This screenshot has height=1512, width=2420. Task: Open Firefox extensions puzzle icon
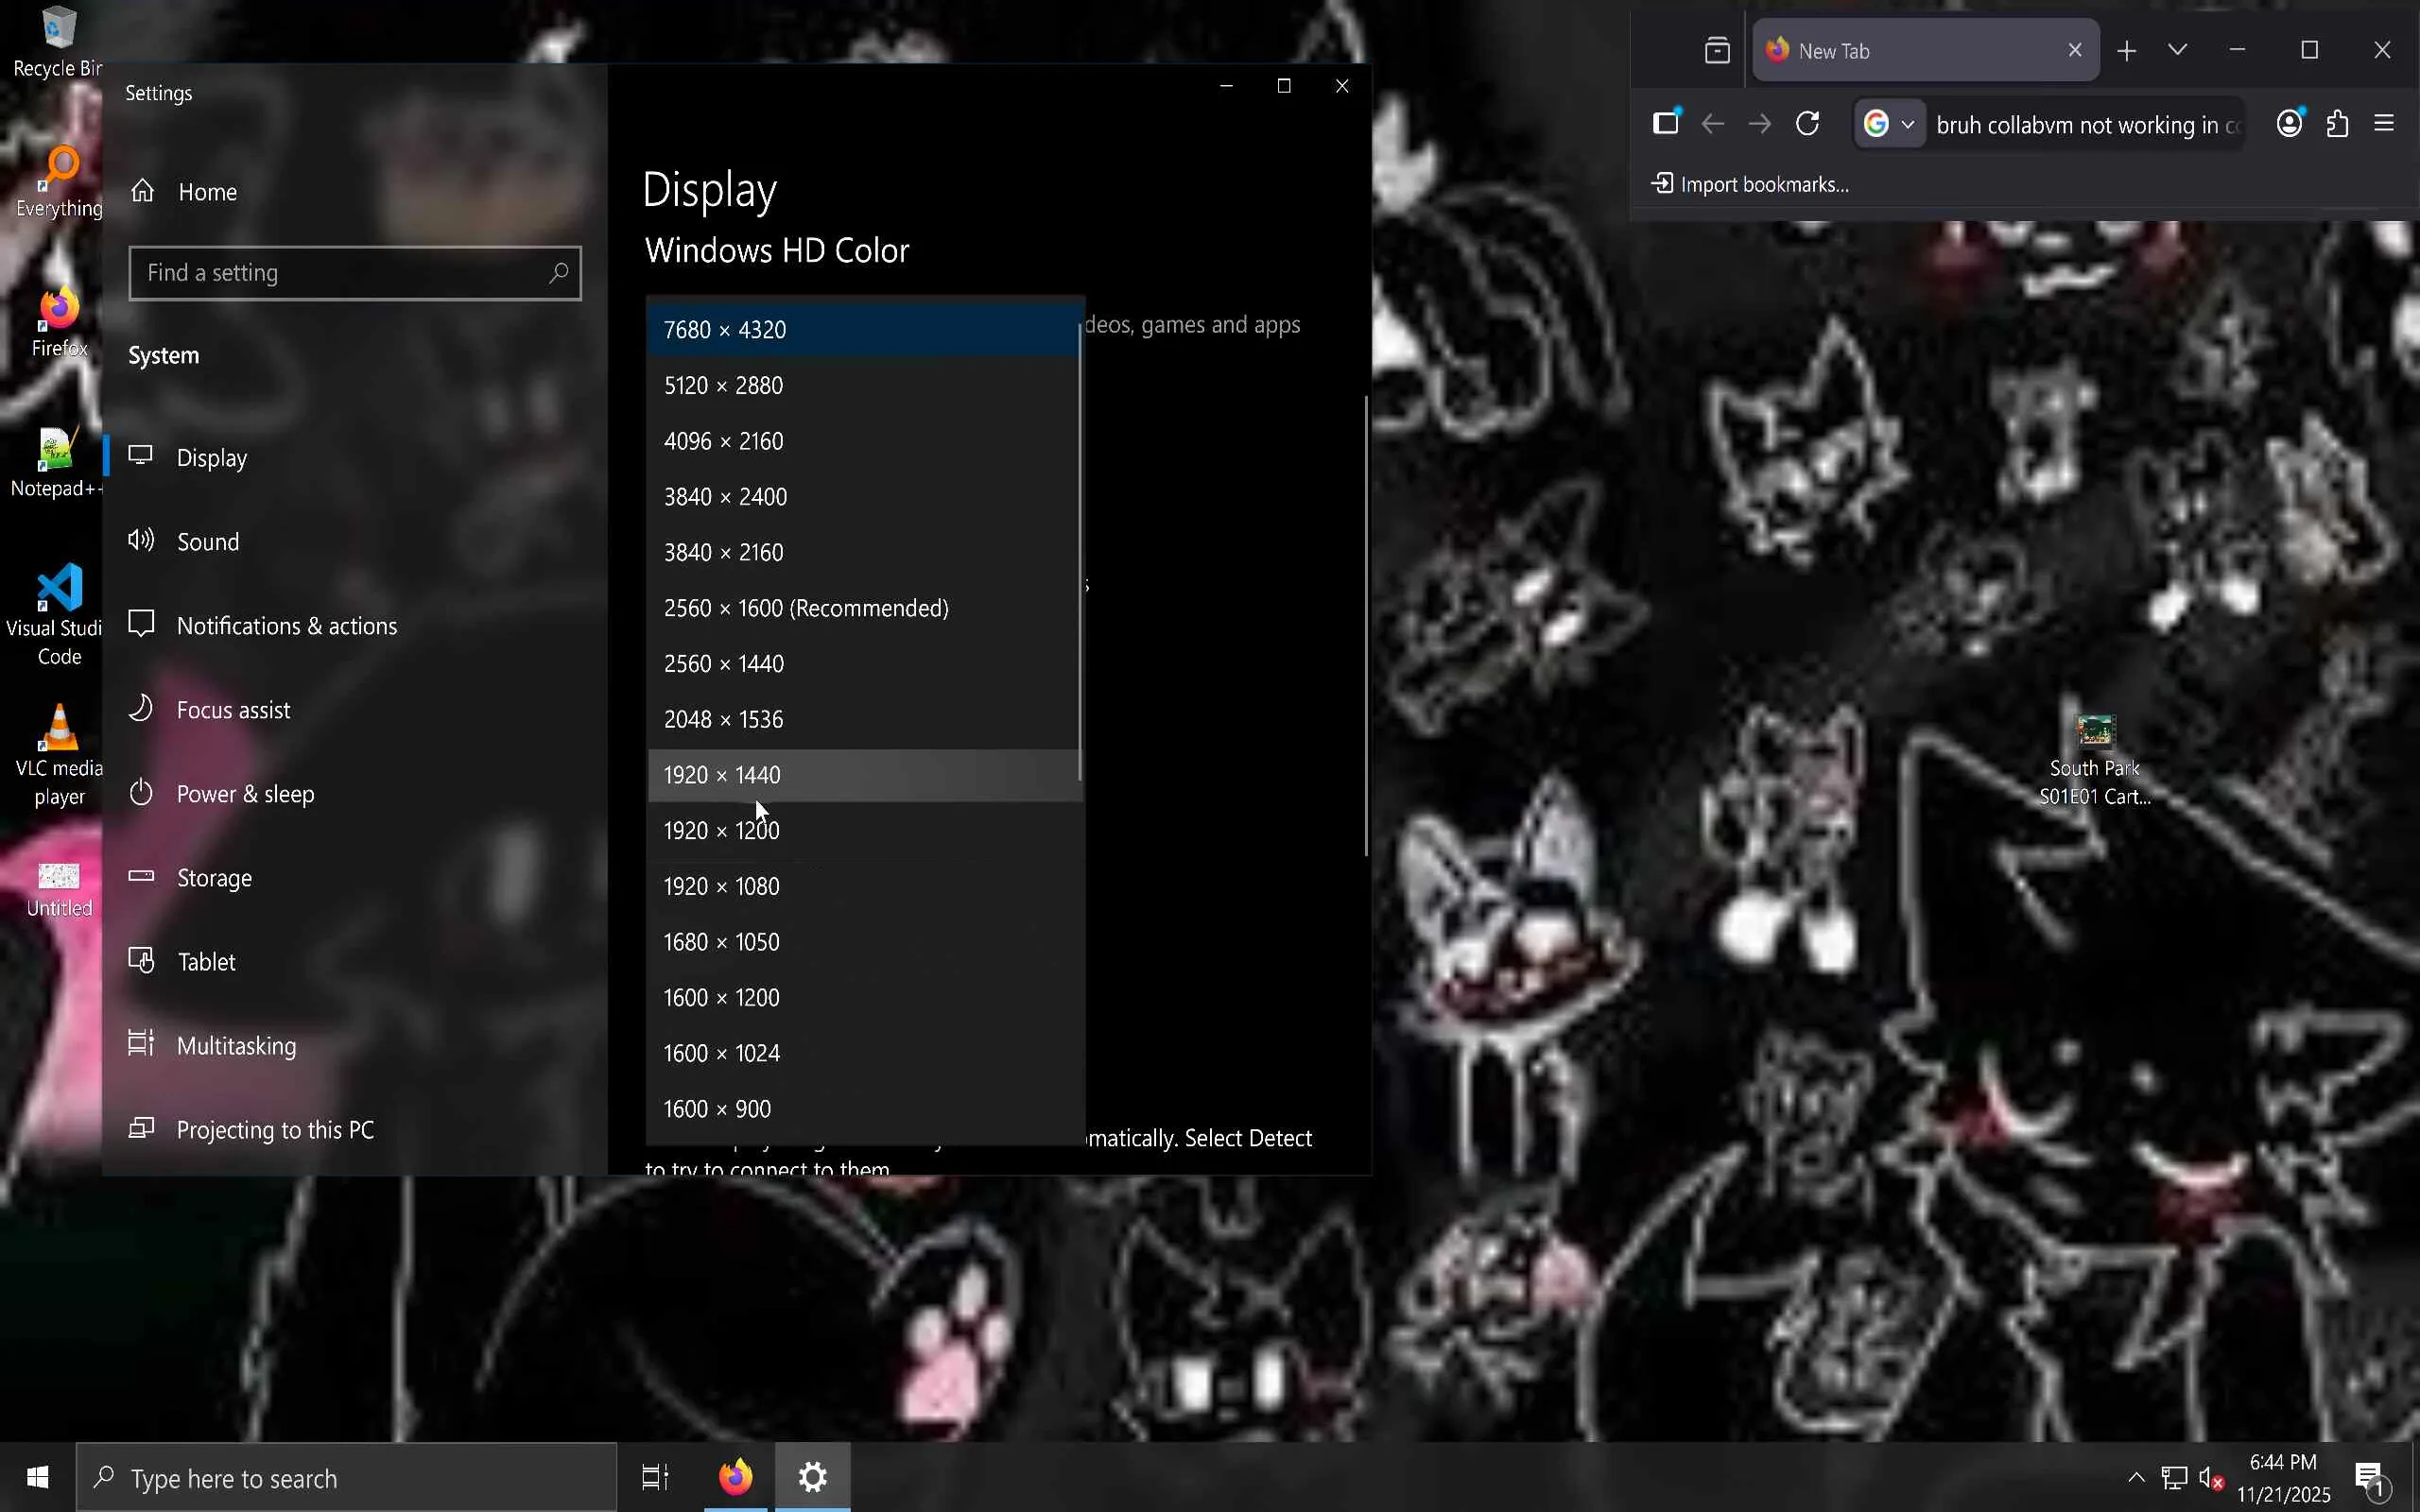point(2337,124)
